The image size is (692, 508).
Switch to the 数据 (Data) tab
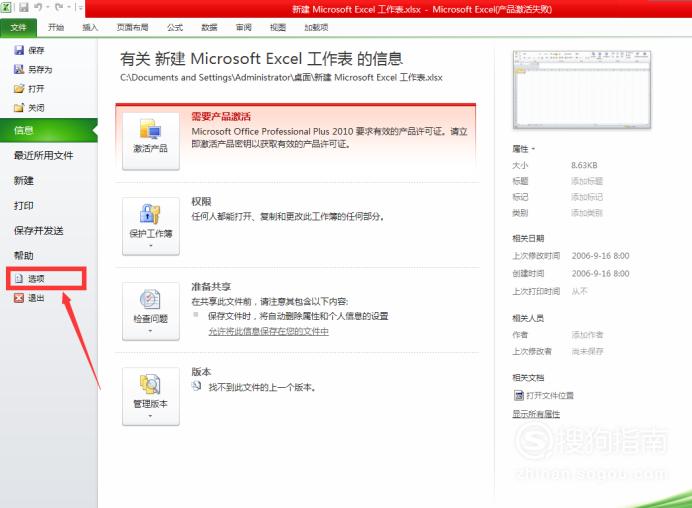[x=209, y=27]
